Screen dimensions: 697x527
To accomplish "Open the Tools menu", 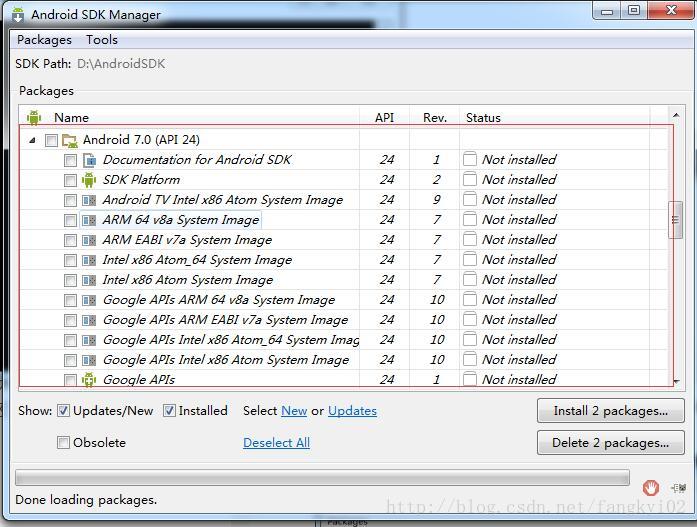I will click(x=102, y=40).
